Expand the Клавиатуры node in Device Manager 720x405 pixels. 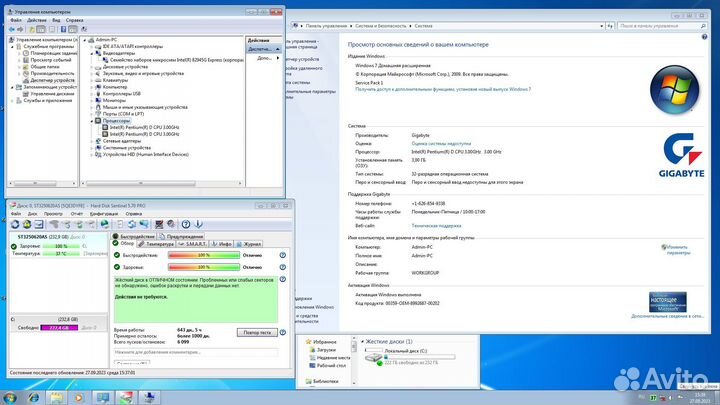tap(92, 80)
